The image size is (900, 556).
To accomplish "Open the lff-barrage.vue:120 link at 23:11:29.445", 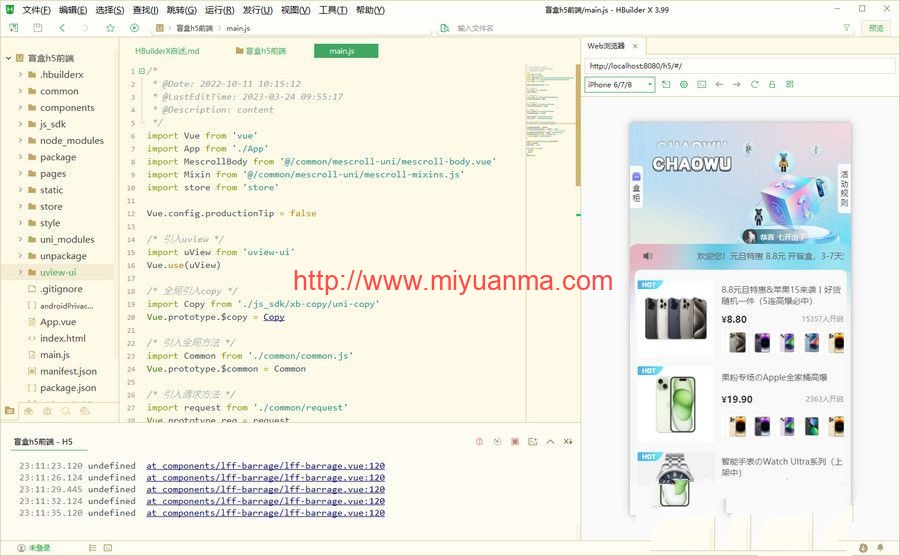I will [265, 489].
